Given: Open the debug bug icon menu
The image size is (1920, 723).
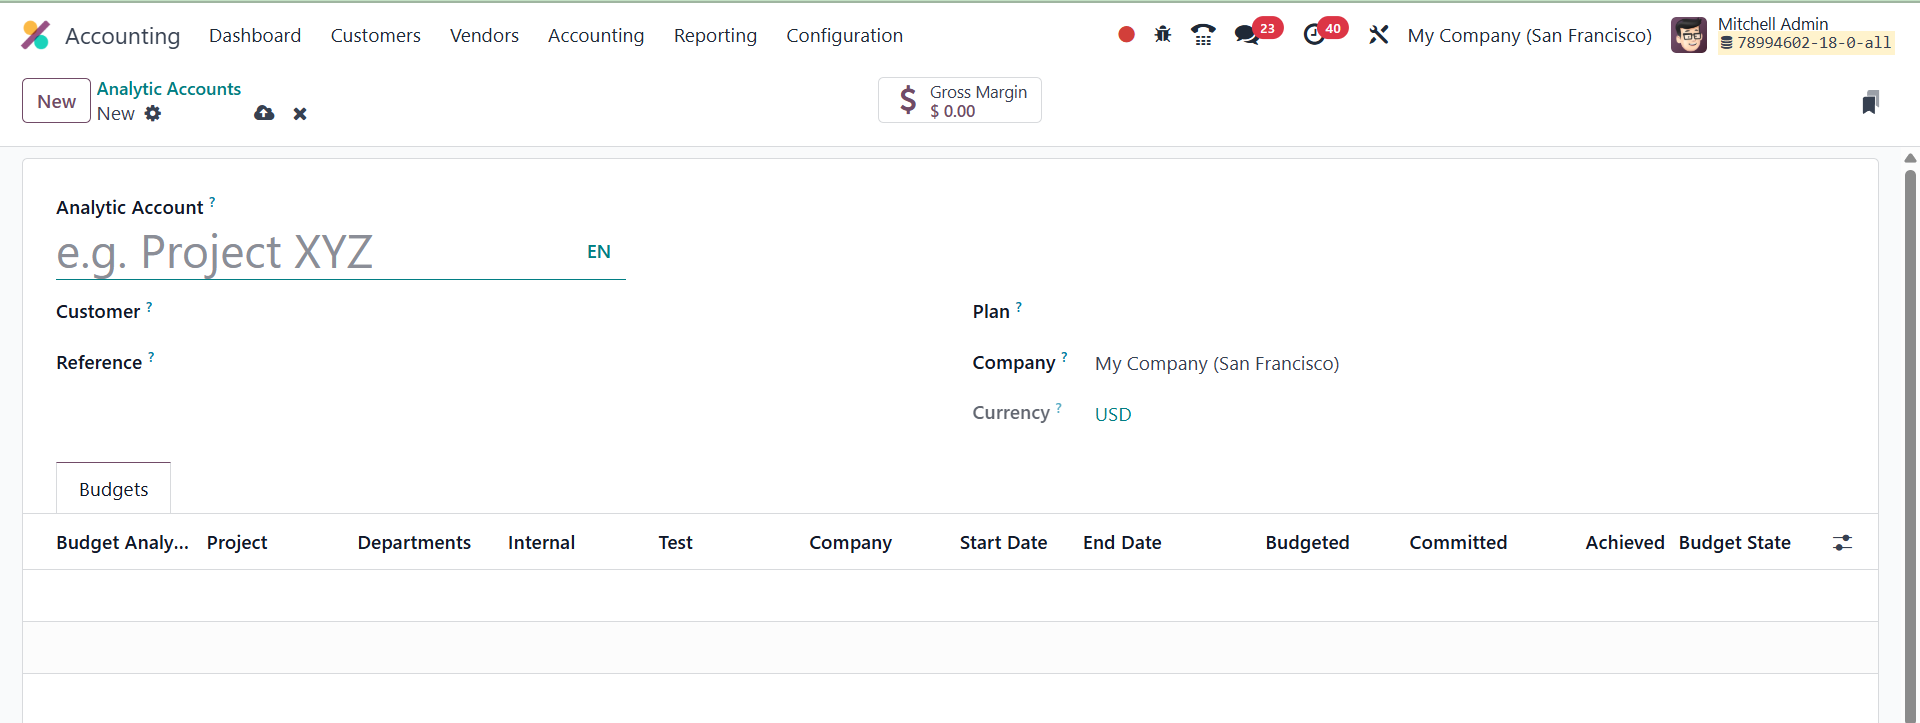Looking at the screenshot, I should tap(1162, 35).
